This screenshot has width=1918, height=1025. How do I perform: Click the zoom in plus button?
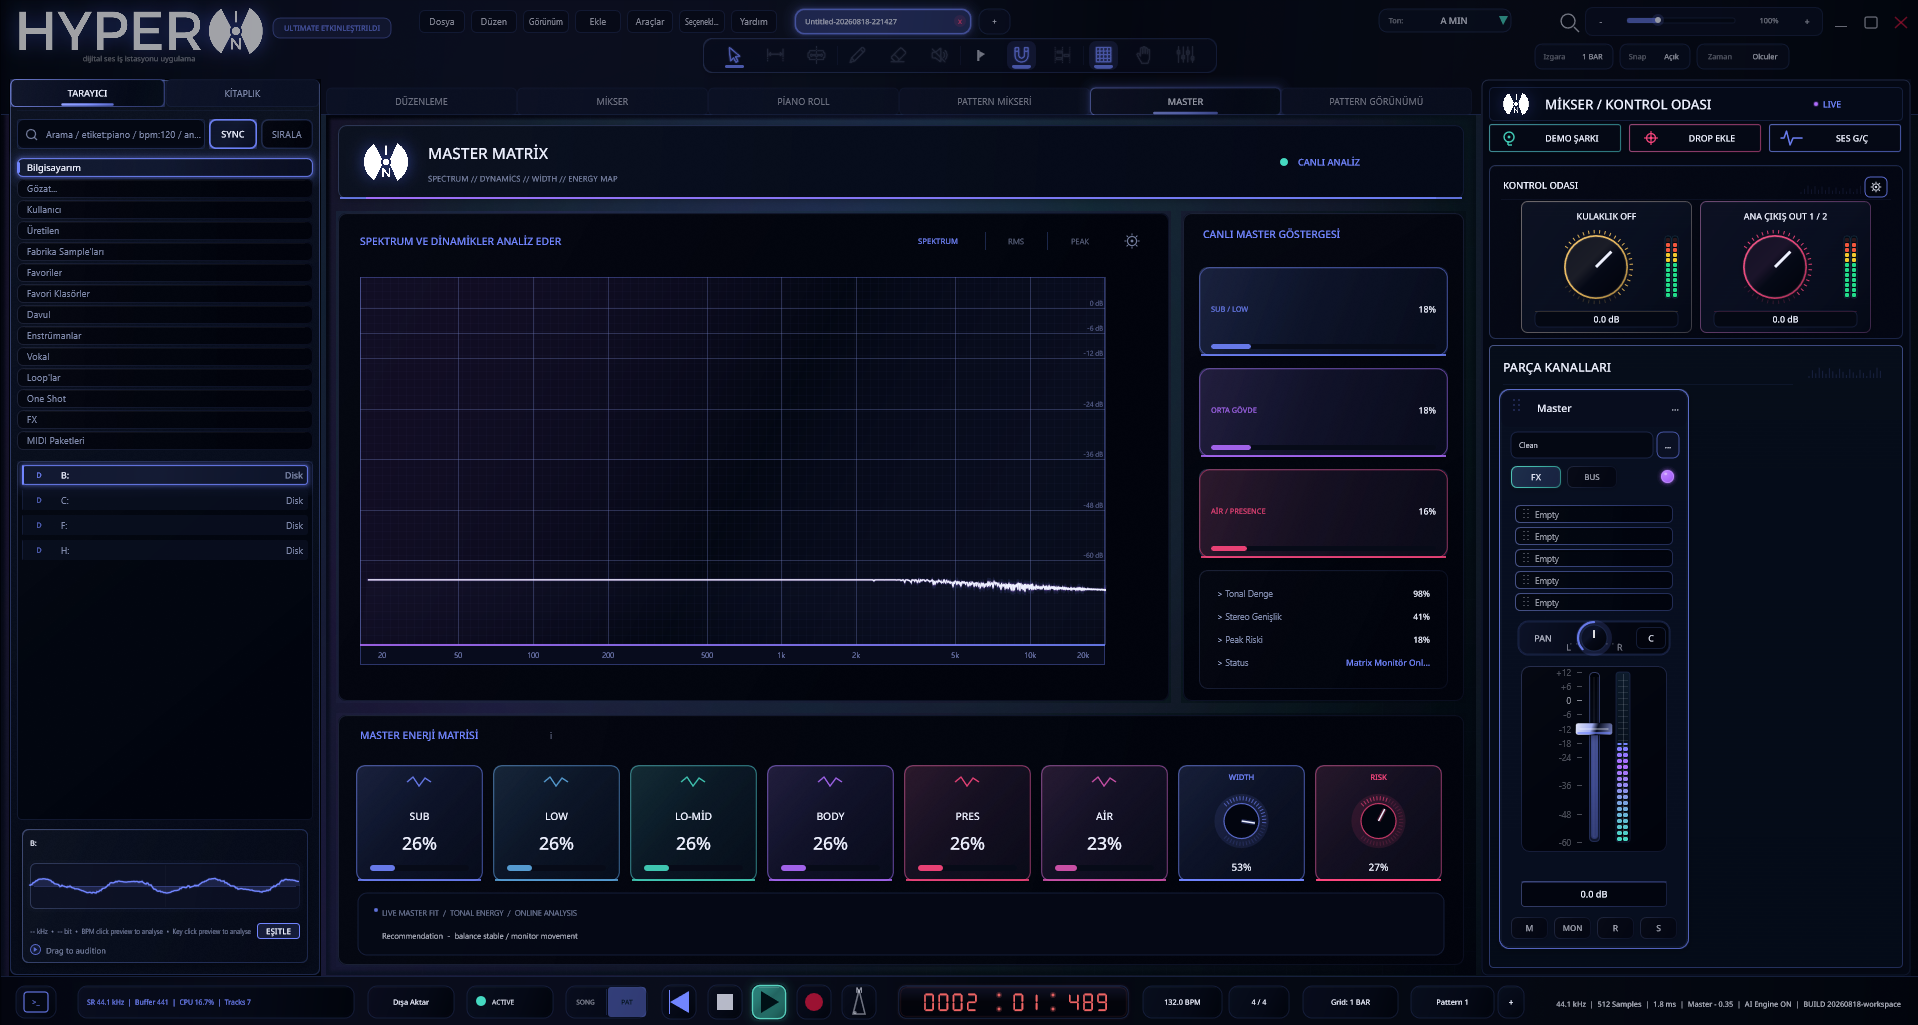pos(1807,22)
